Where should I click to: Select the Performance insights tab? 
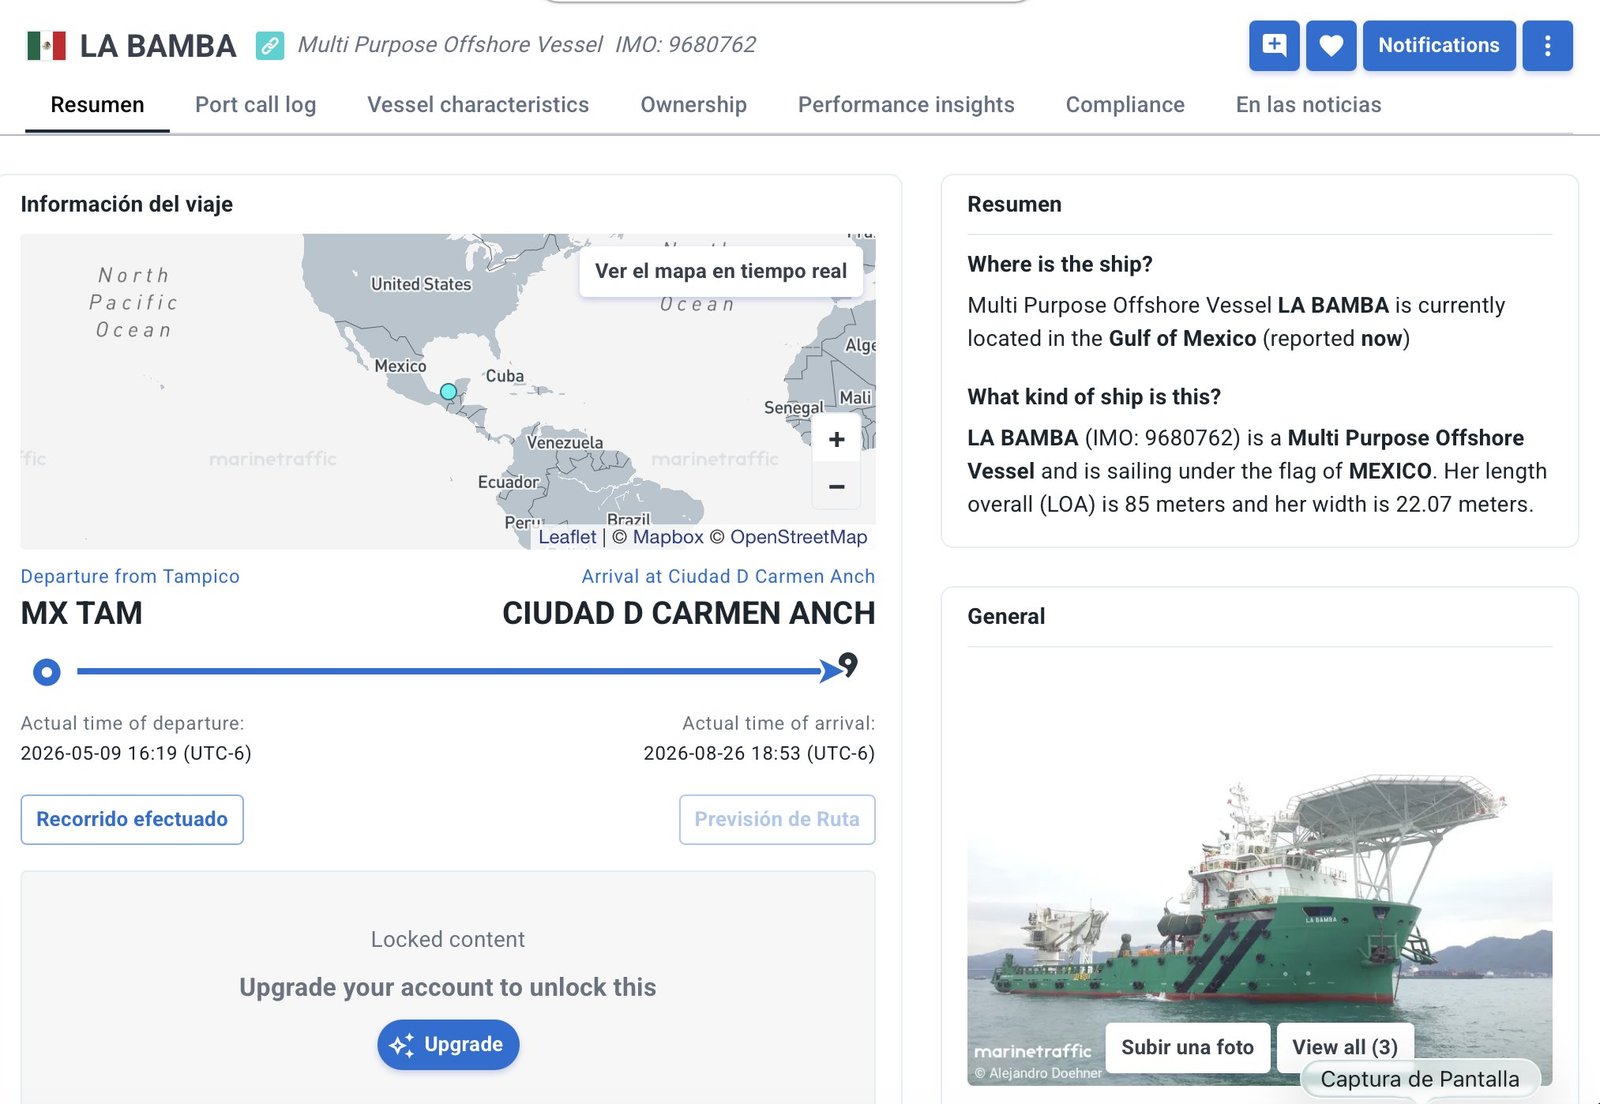[906, 105]
